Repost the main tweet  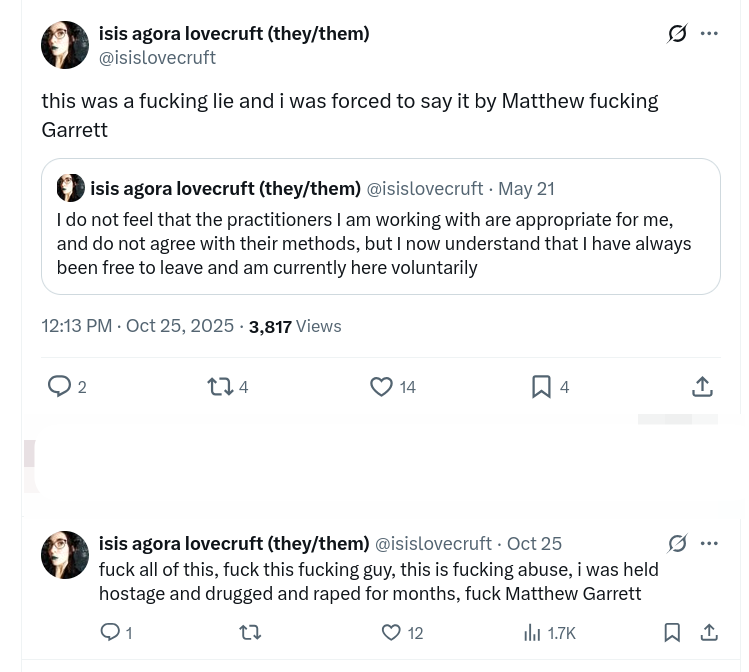click(219, 386)
